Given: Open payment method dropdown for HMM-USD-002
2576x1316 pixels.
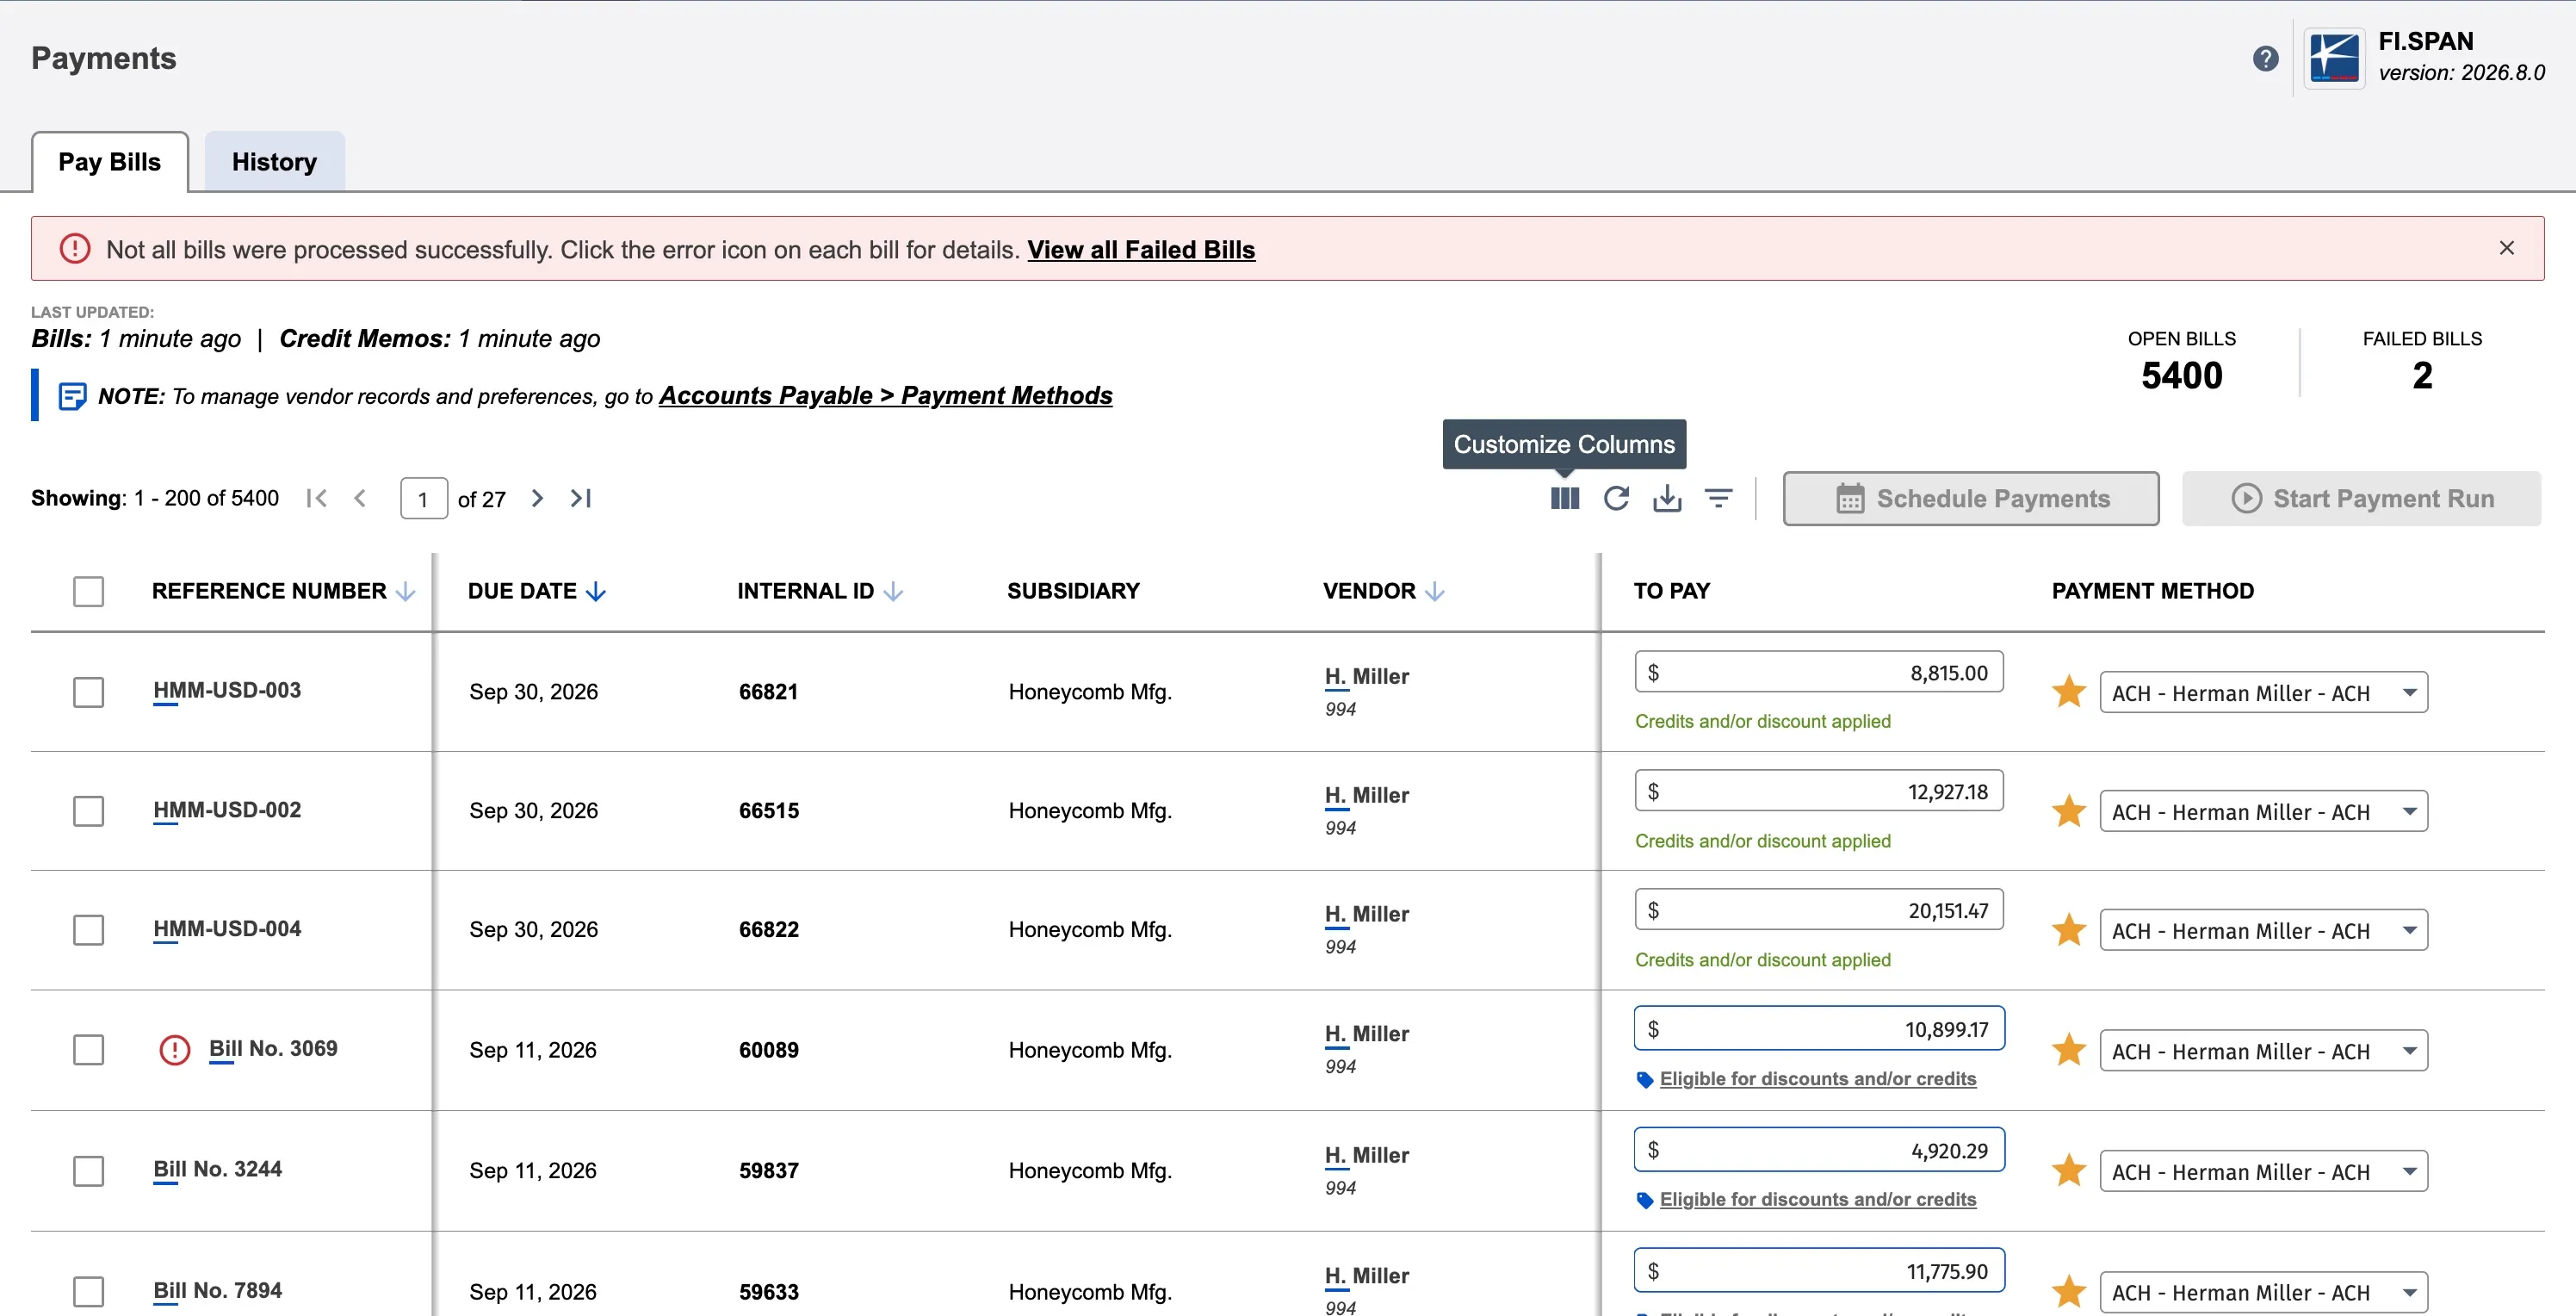Looking at the screenshot, I should [x=2263, y=811].
